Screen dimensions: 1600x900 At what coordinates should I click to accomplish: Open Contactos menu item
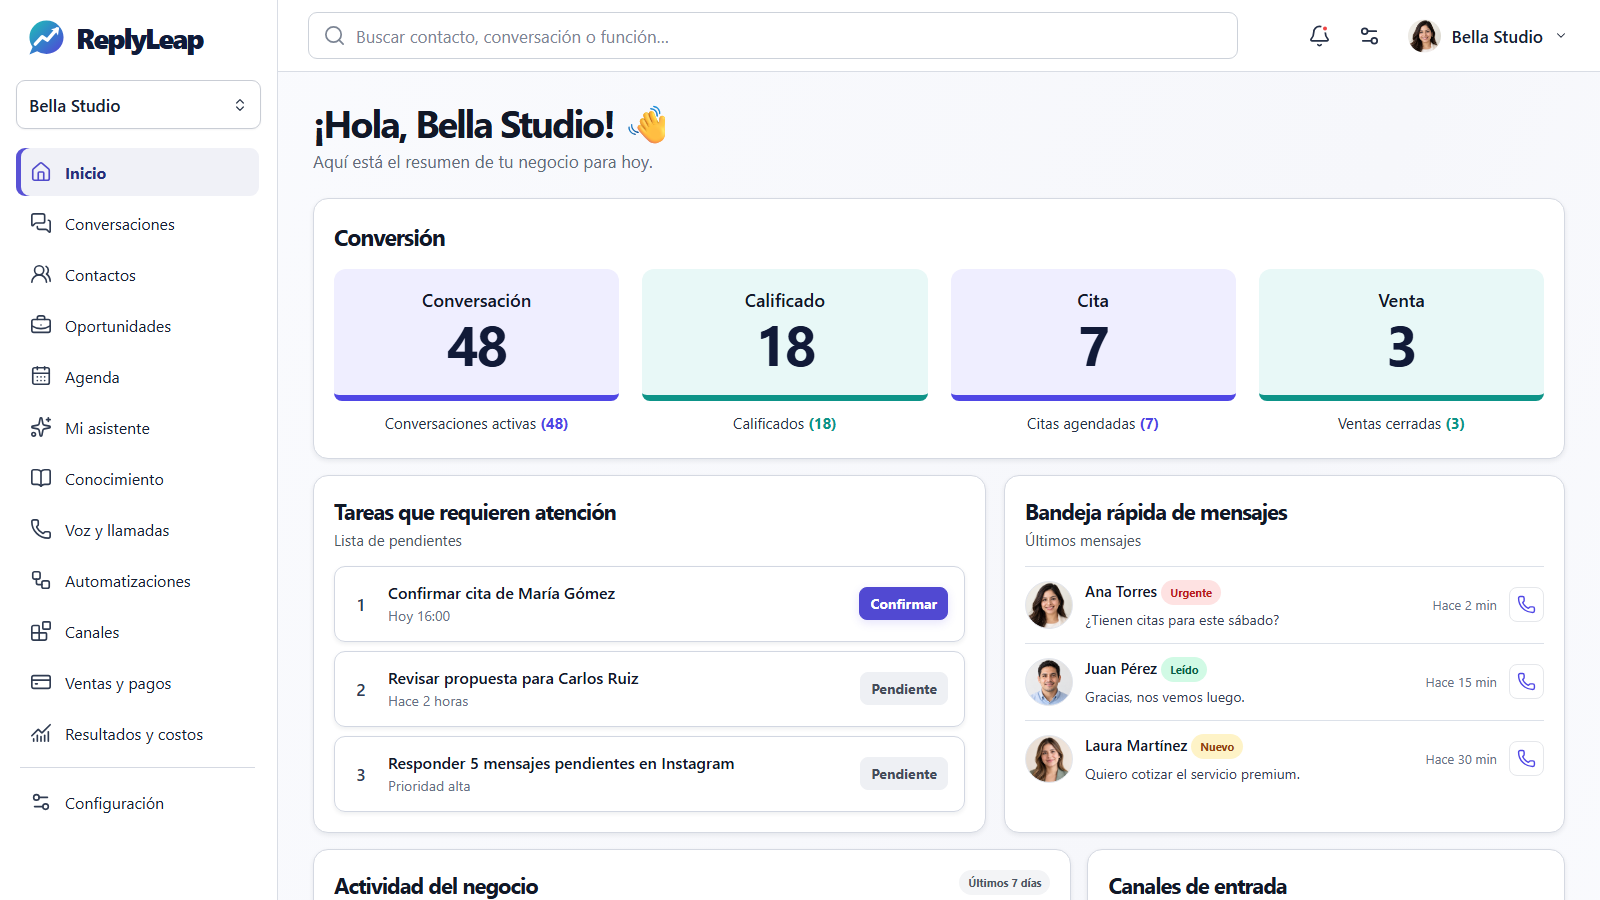click(x=138, y=274)
